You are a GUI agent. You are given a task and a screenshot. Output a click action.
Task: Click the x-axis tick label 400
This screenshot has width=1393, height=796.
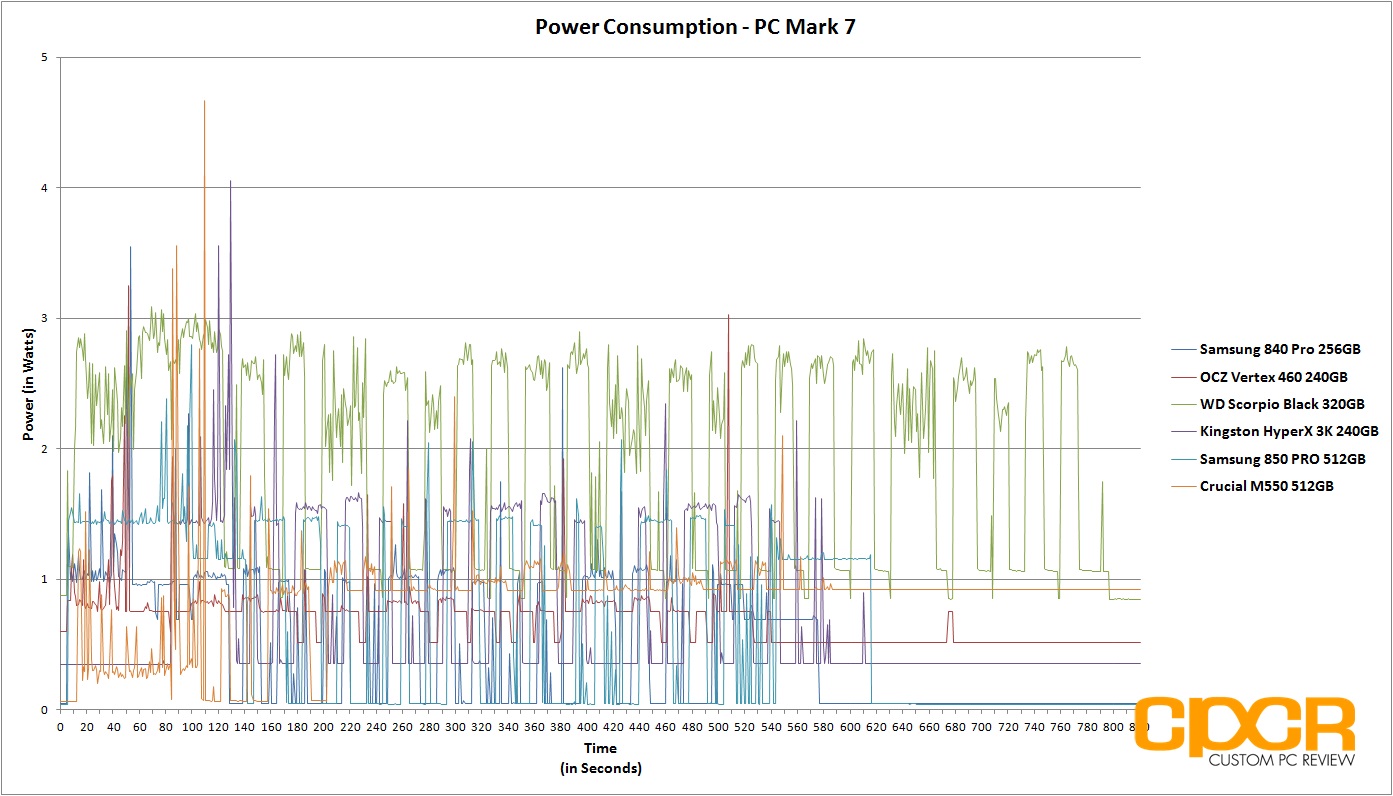tap(587, 726)
